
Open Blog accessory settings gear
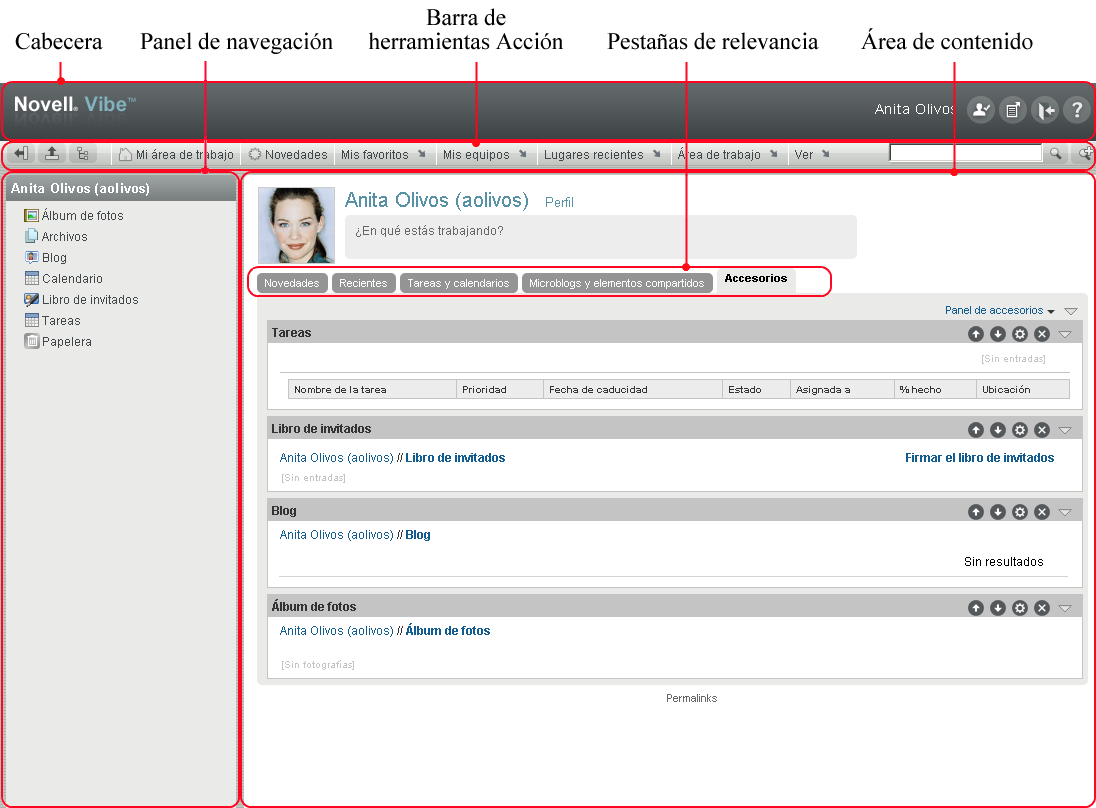[1020, 512]
